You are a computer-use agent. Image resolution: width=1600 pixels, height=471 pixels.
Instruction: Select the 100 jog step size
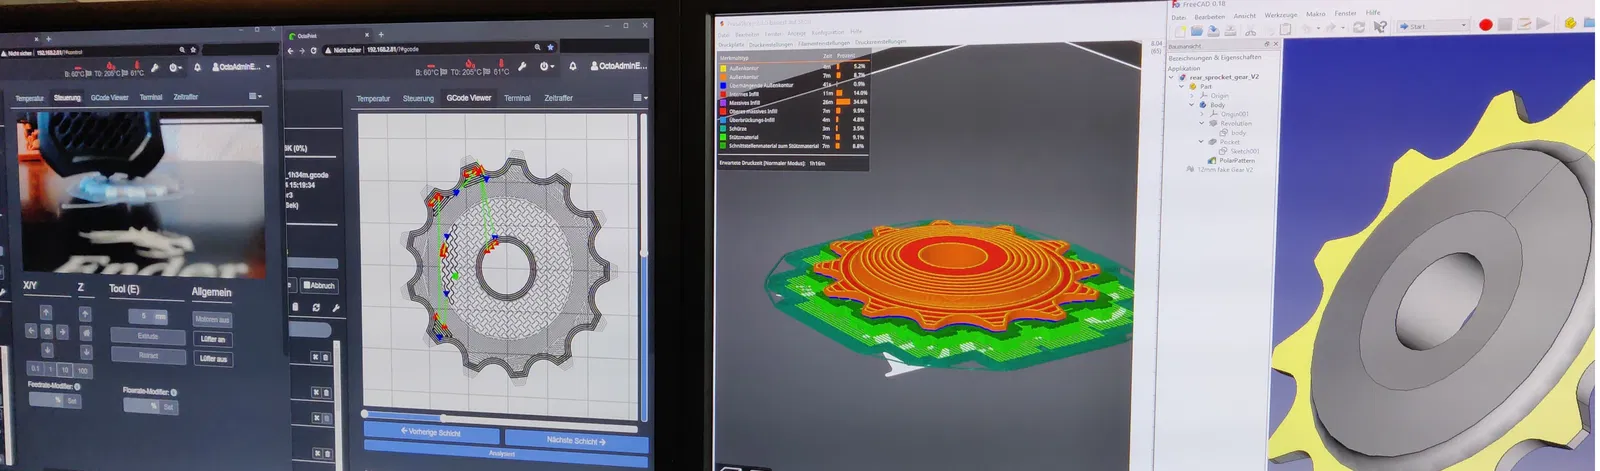click(x=83, y=371)
